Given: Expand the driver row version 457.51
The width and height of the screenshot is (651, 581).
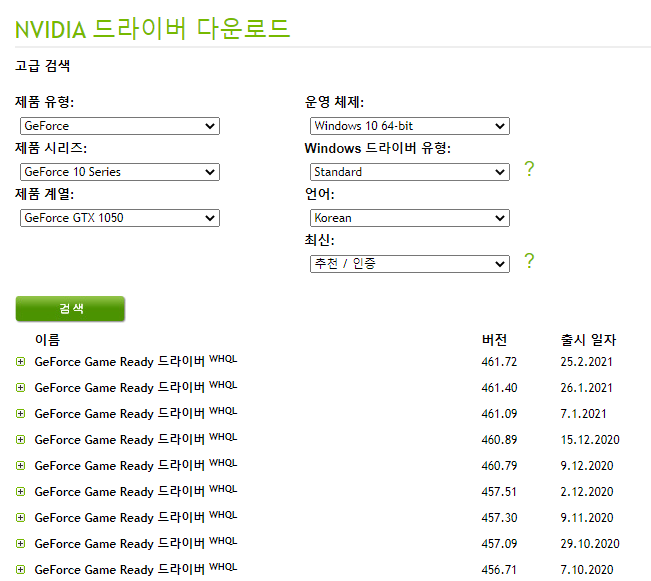Looking at the screenshot, I should [x=20, y=492].
